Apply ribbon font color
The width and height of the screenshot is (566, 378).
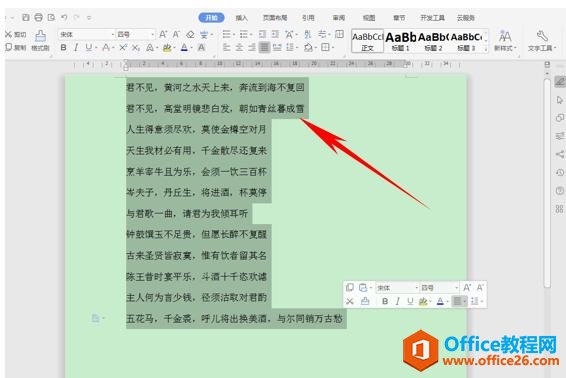point(184,47)
